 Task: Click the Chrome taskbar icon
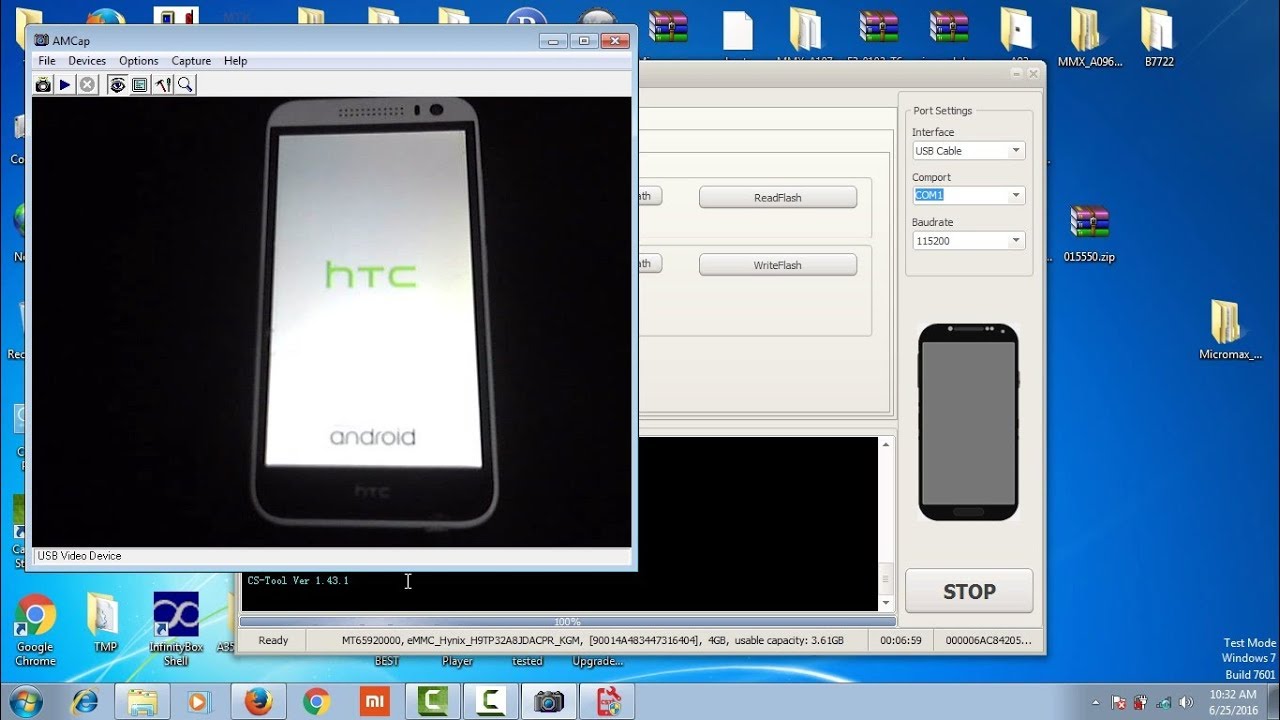tap(316, 702)
